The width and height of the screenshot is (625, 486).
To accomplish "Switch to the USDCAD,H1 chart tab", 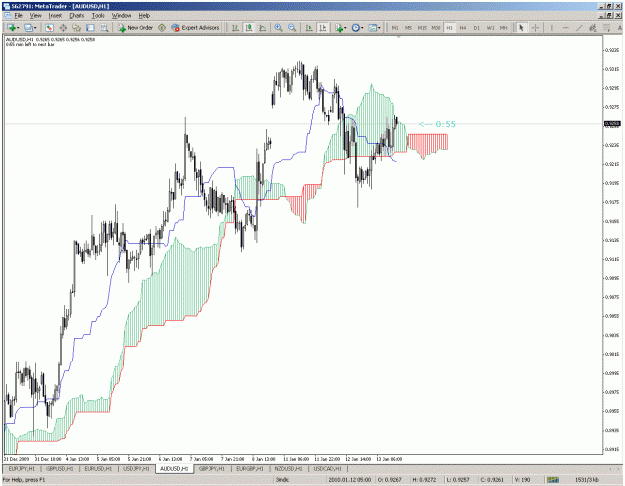I will [327, 468].
